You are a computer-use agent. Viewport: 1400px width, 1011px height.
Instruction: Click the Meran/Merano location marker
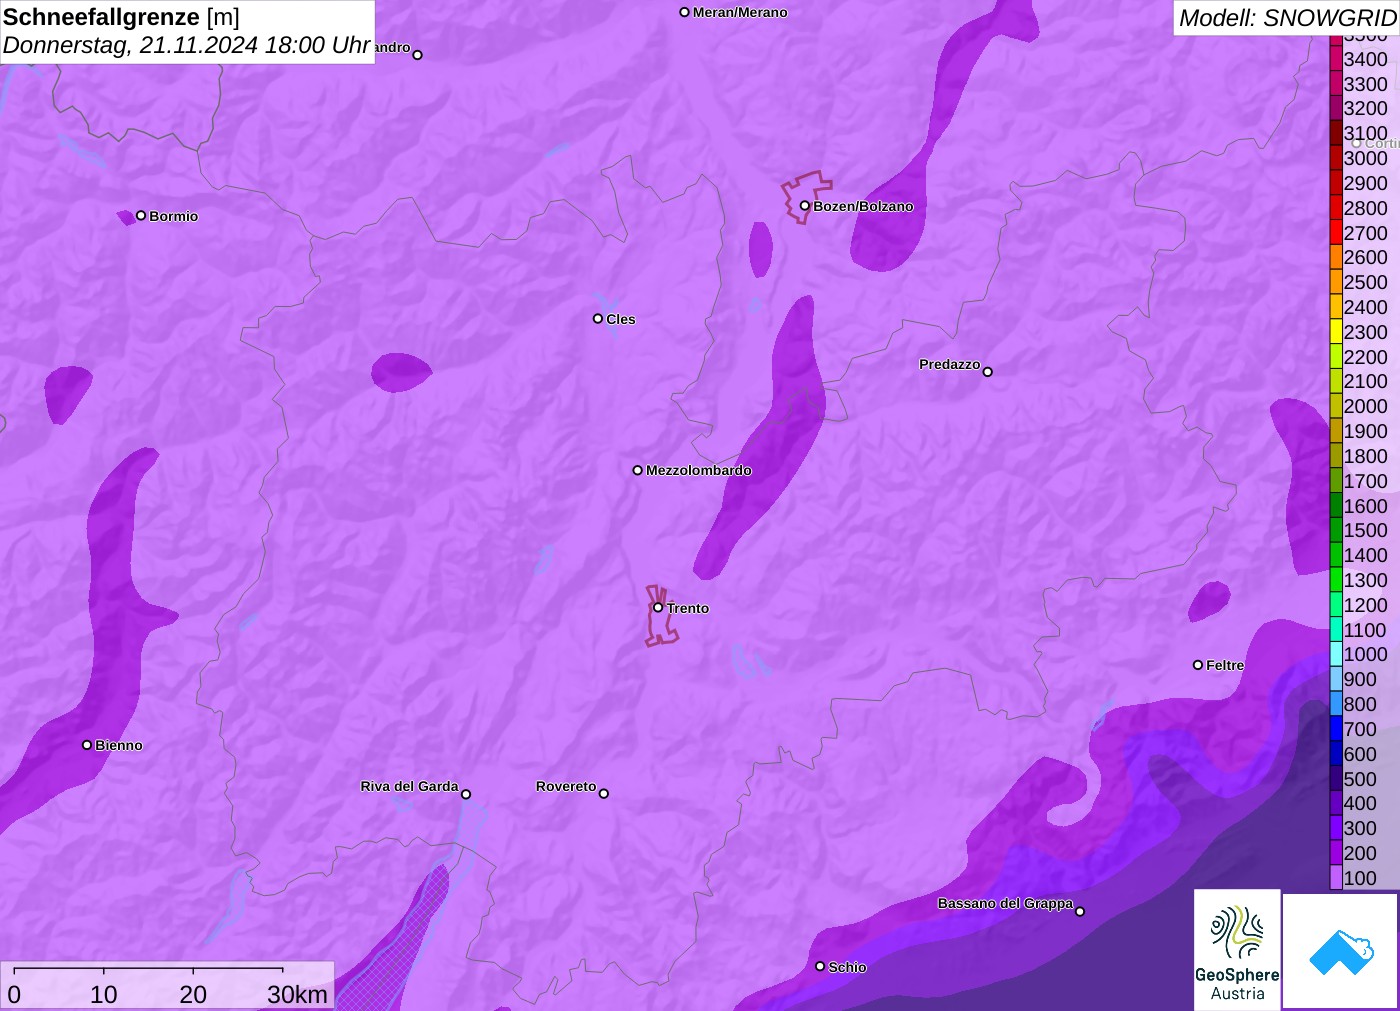click(684, 12)
